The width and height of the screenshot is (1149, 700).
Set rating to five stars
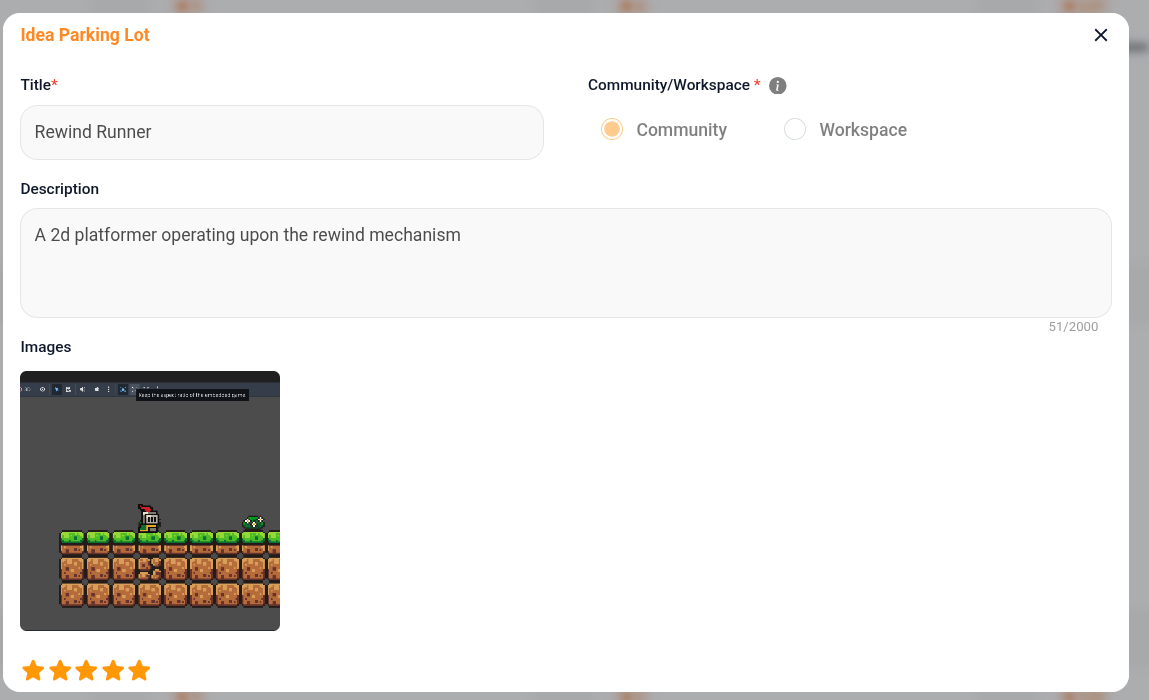[x=139, y=670]
